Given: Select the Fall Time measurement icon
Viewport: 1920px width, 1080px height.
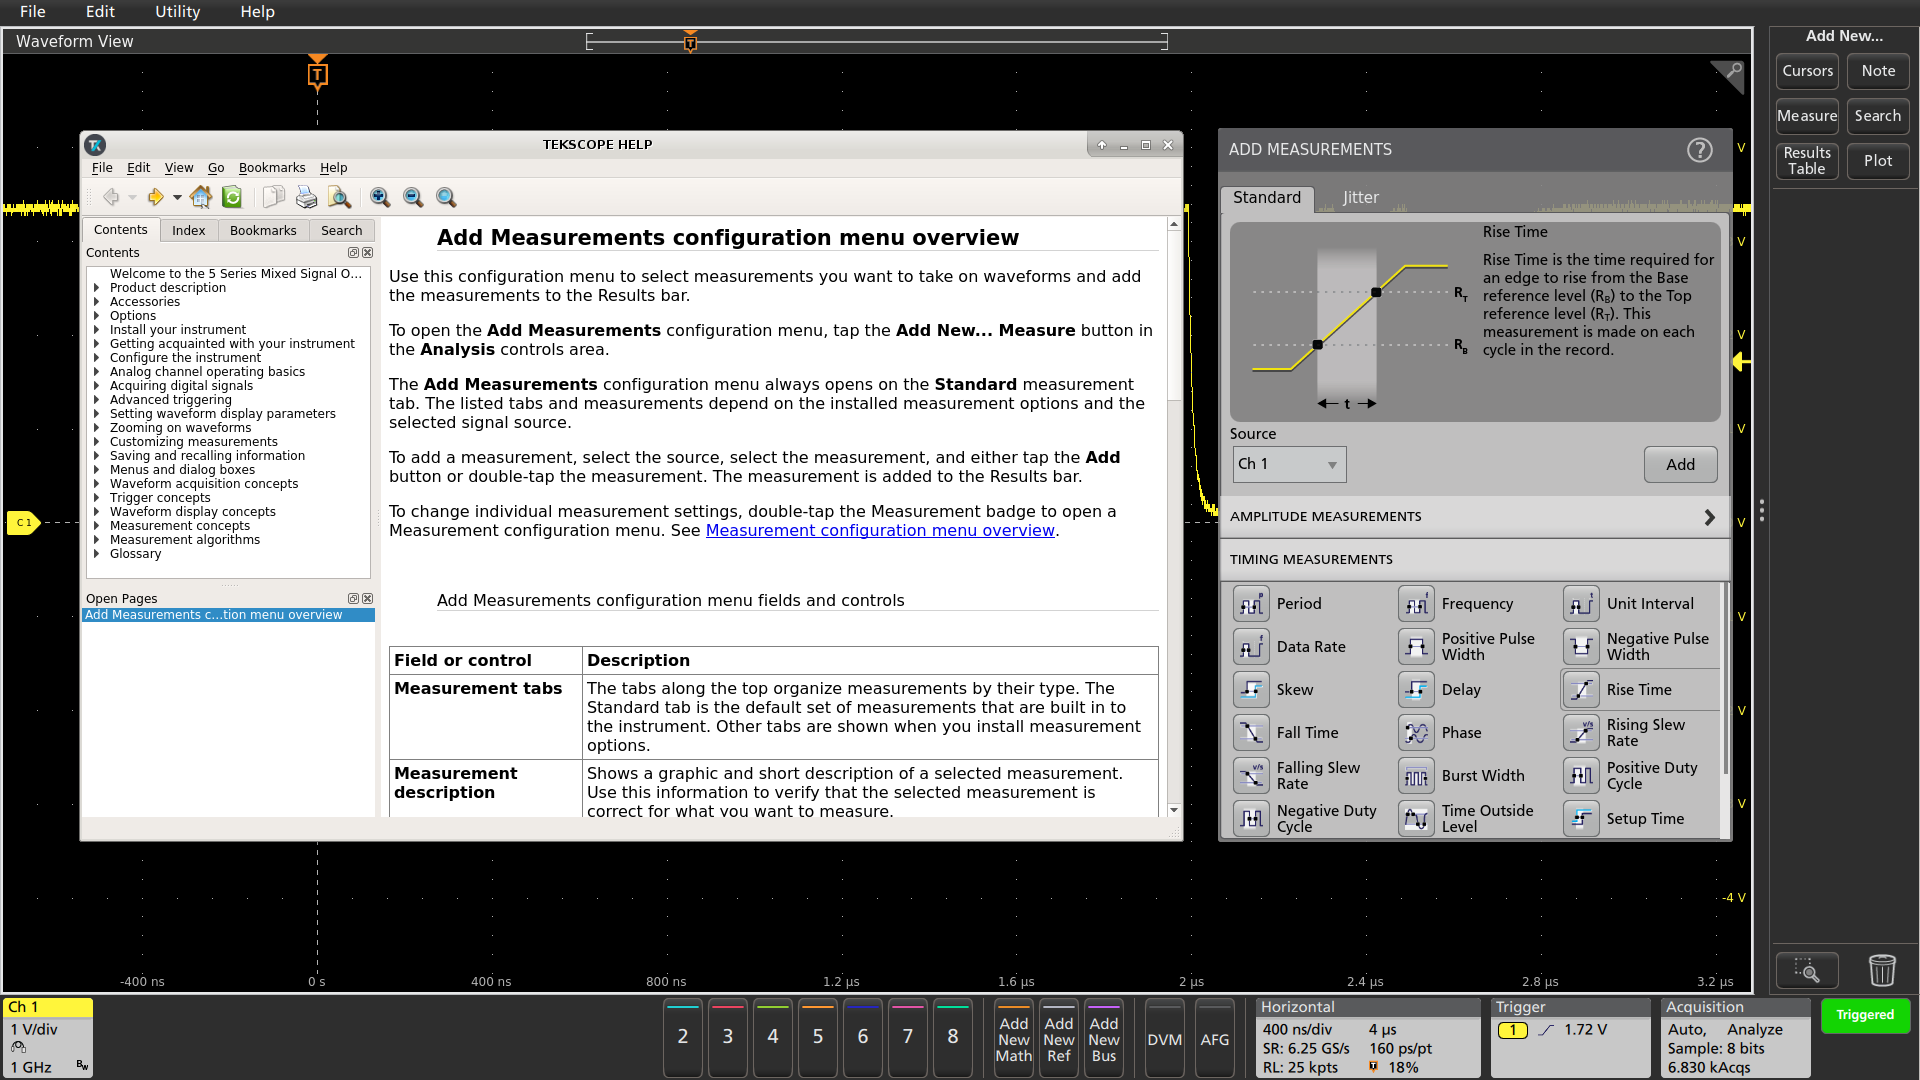Looking at the screenshot, I should pos(1251,733).
